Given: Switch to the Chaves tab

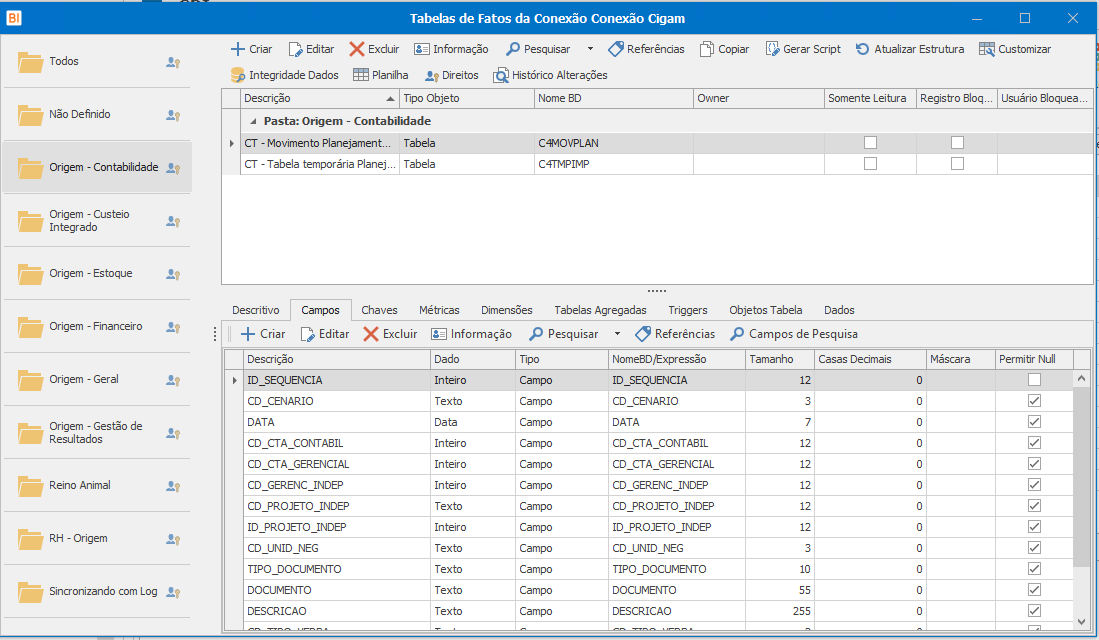Looking at the screenshot, I should point(379,310).
